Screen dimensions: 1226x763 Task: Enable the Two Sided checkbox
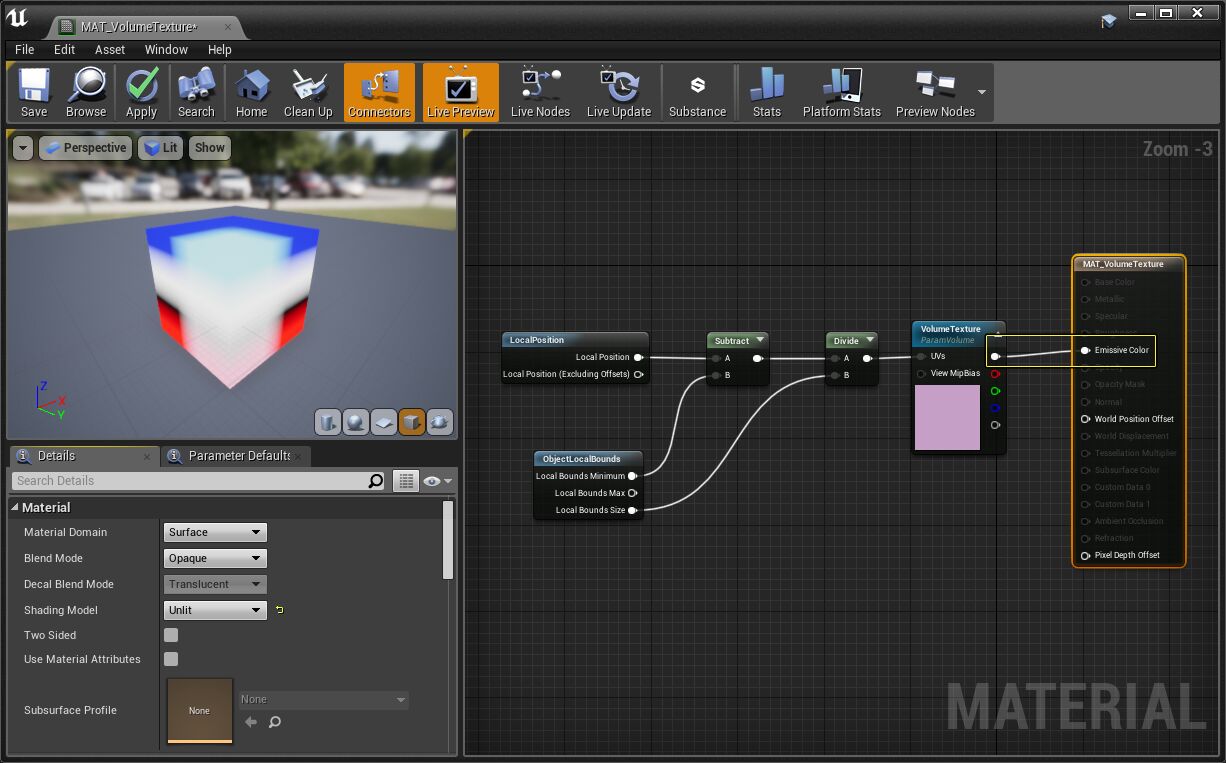[x=171, y=635]
